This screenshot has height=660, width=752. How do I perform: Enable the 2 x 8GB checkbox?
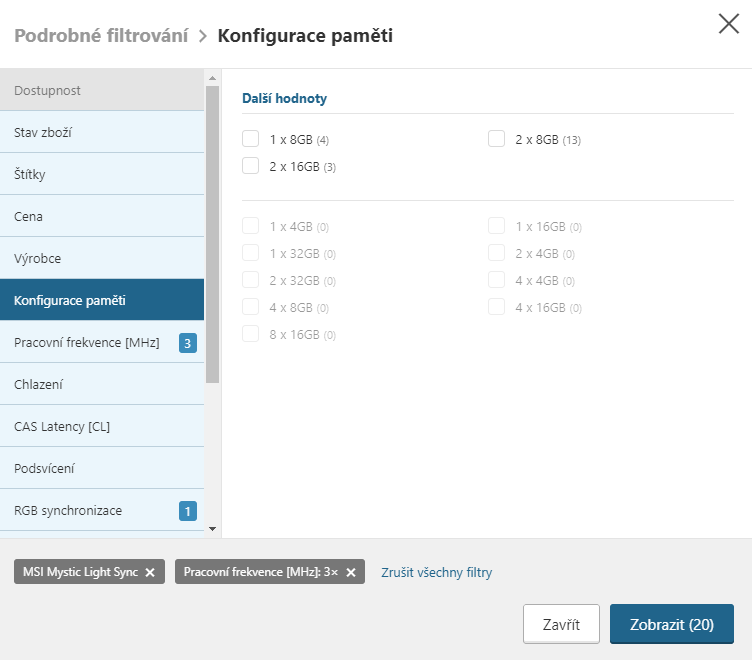coord(497,139)
